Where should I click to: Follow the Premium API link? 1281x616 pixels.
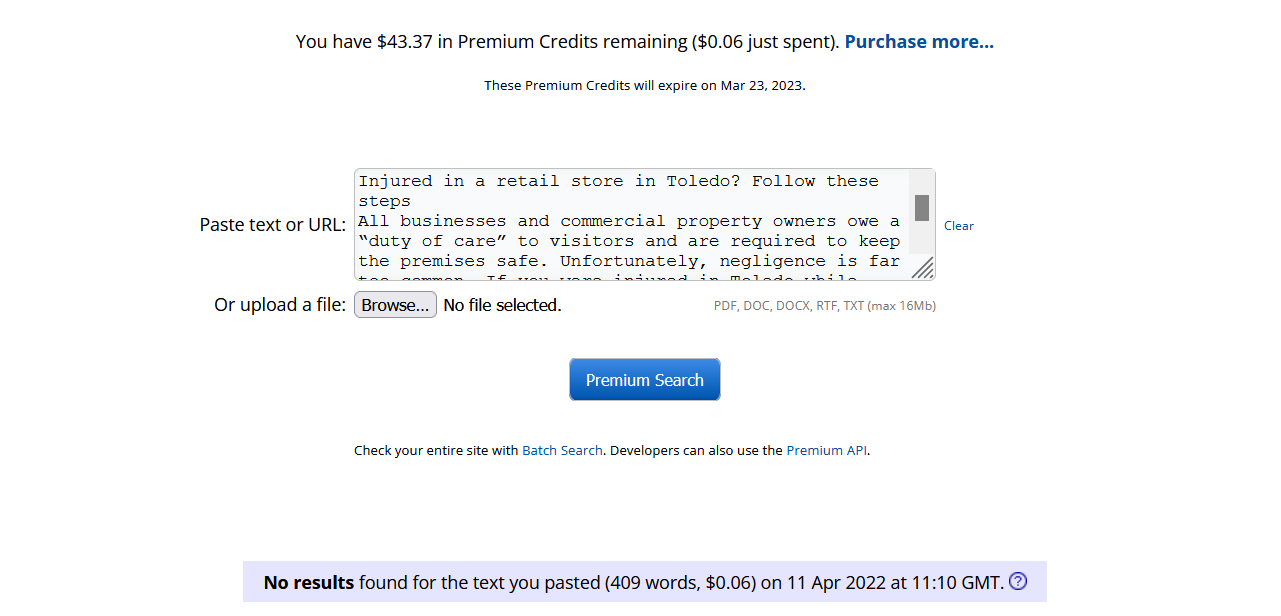coord(826,451)
